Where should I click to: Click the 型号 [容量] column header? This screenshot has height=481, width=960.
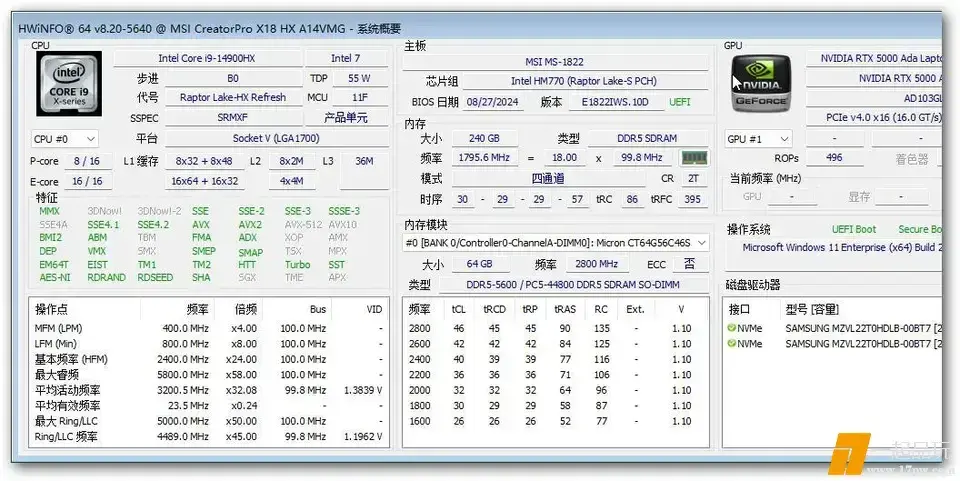pos(812,309)
